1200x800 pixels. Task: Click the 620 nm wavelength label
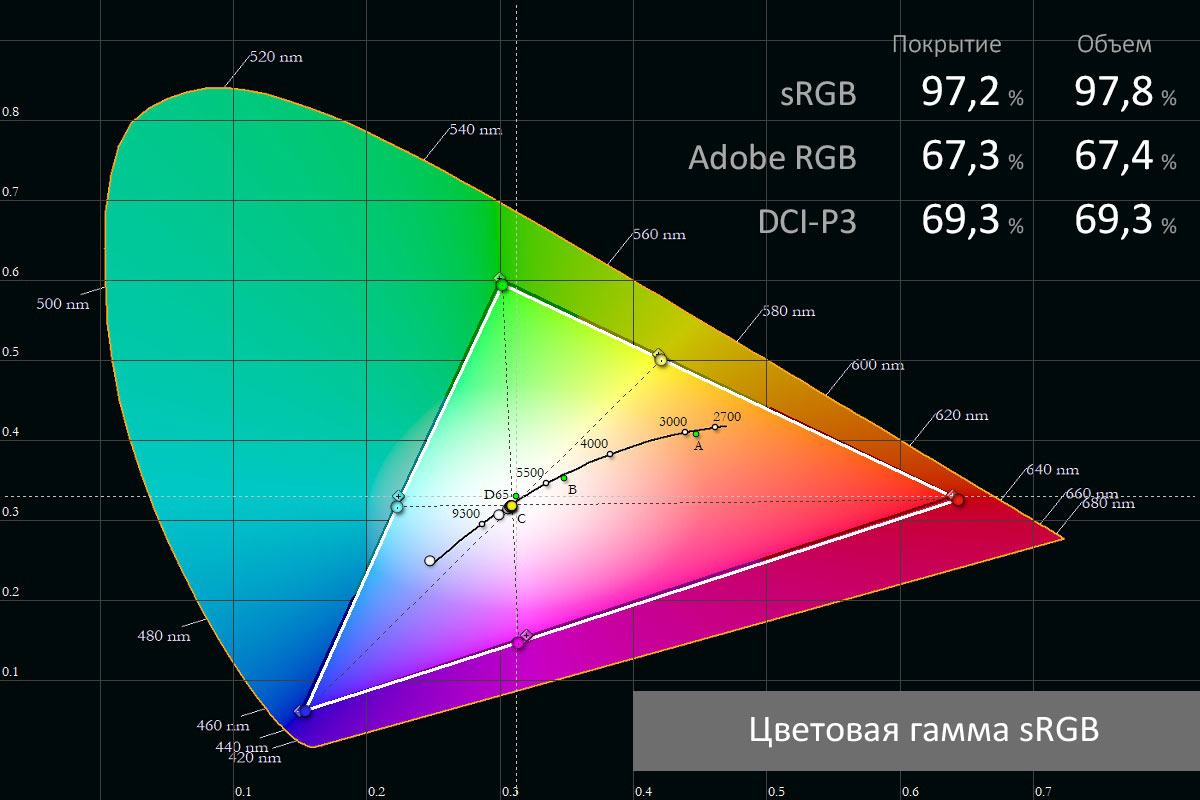point(960,415)
